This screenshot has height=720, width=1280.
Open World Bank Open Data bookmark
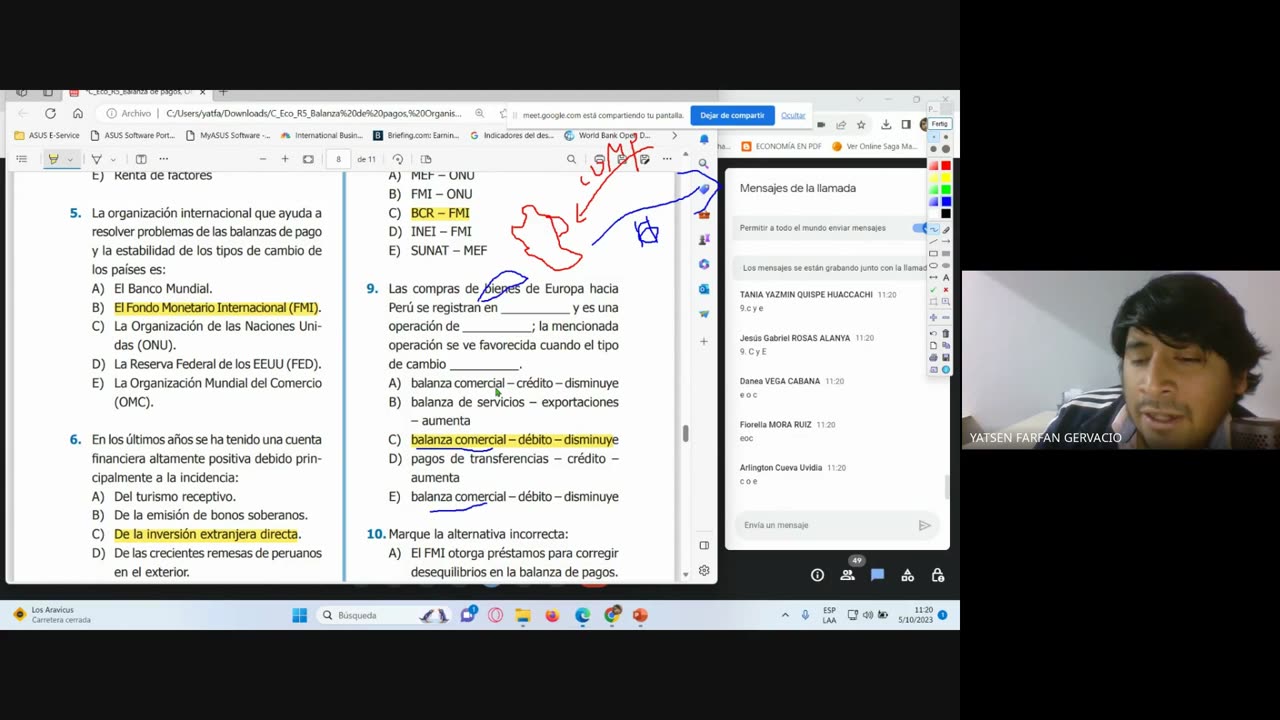[607, 135]
